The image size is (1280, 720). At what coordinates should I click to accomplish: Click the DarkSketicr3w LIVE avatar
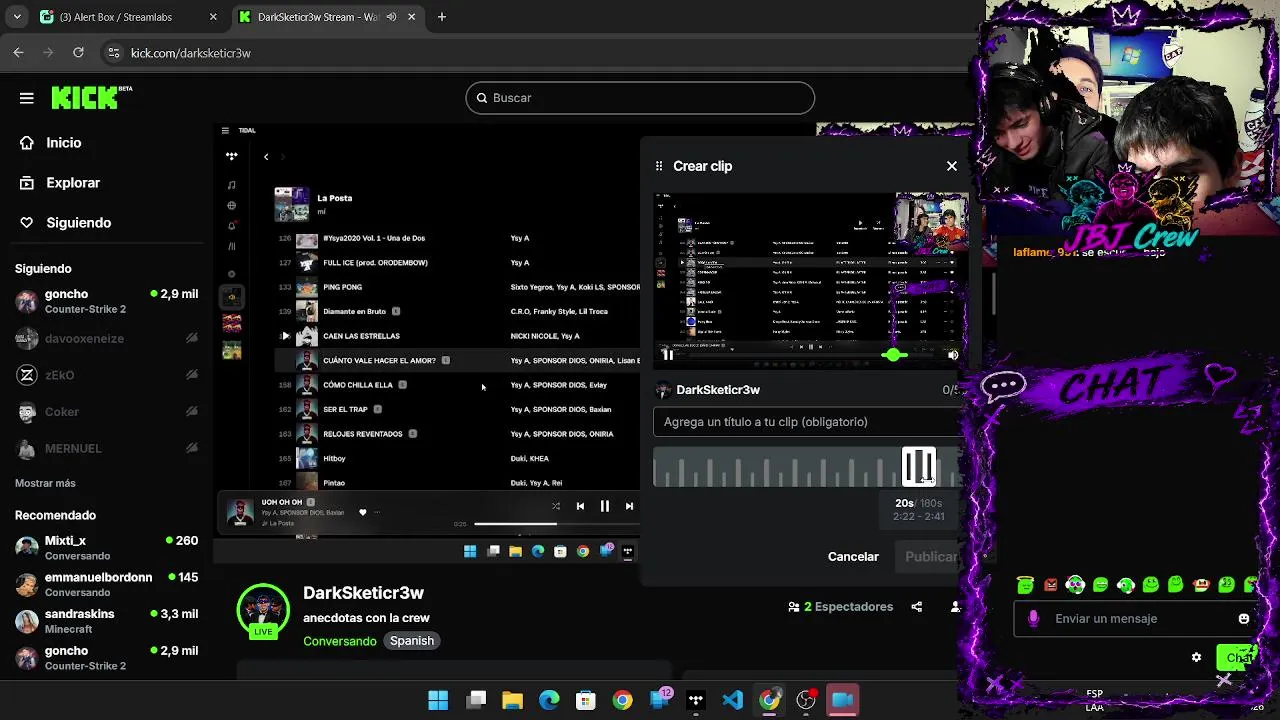pyautogui.click(x=263, y=611)
